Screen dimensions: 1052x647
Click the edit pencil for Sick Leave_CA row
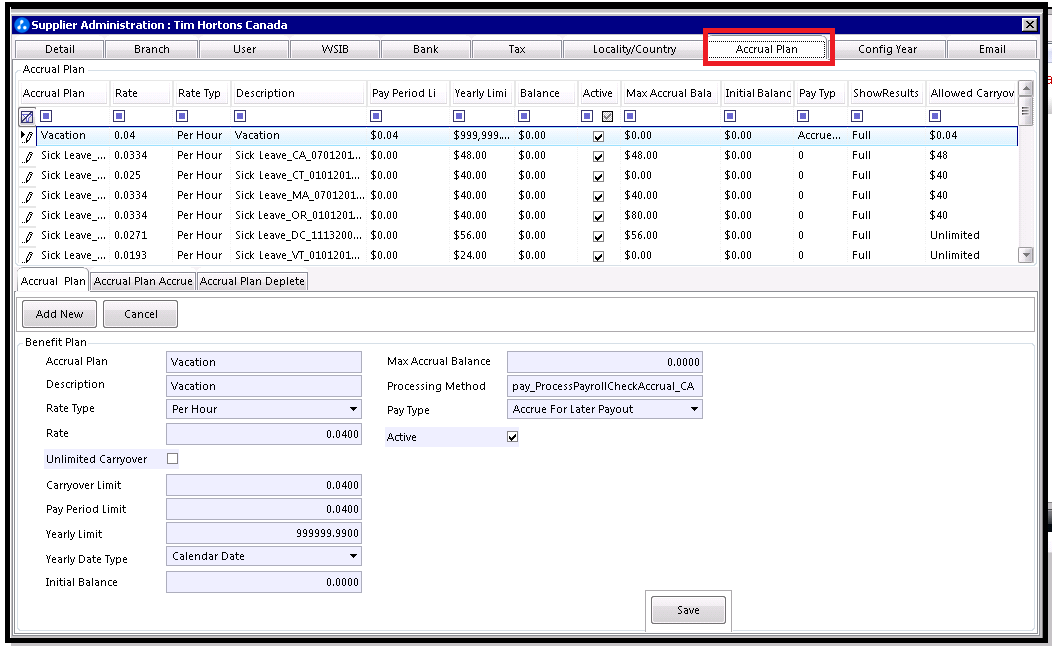point(28,157)
